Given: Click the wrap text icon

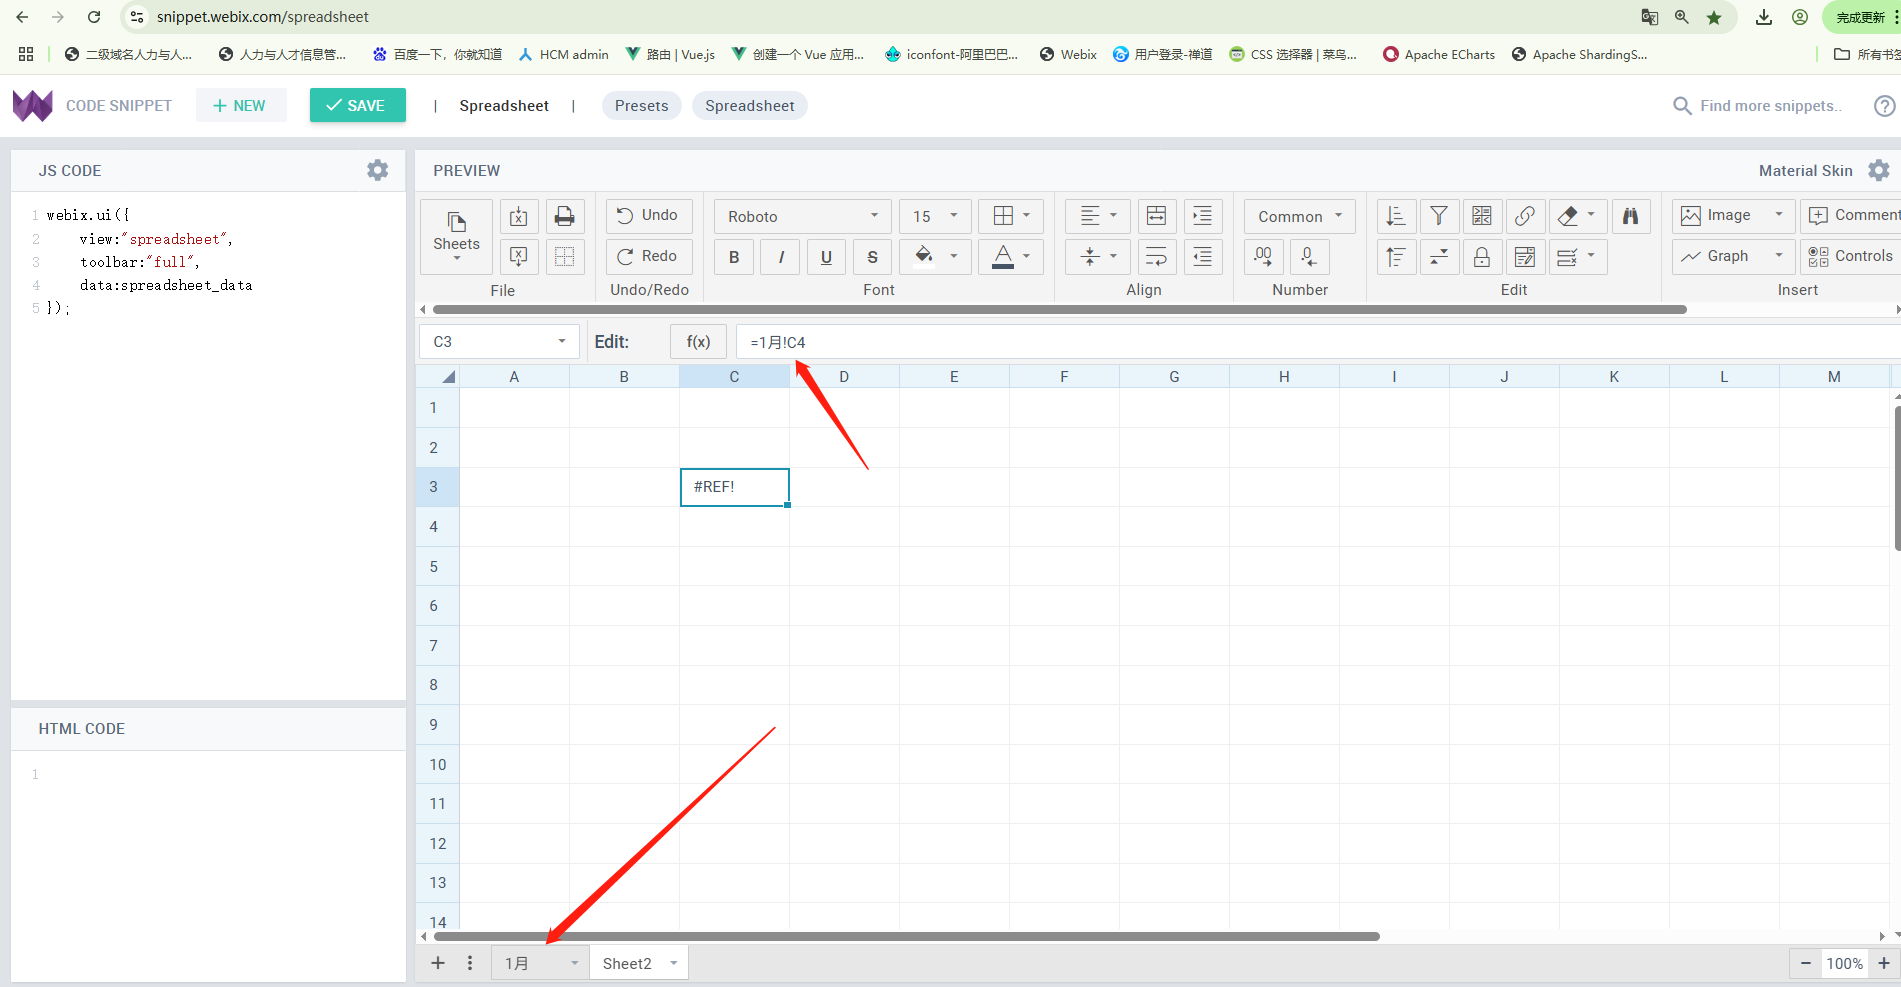Looking at the screenshot, I should tap(1156, 257).
